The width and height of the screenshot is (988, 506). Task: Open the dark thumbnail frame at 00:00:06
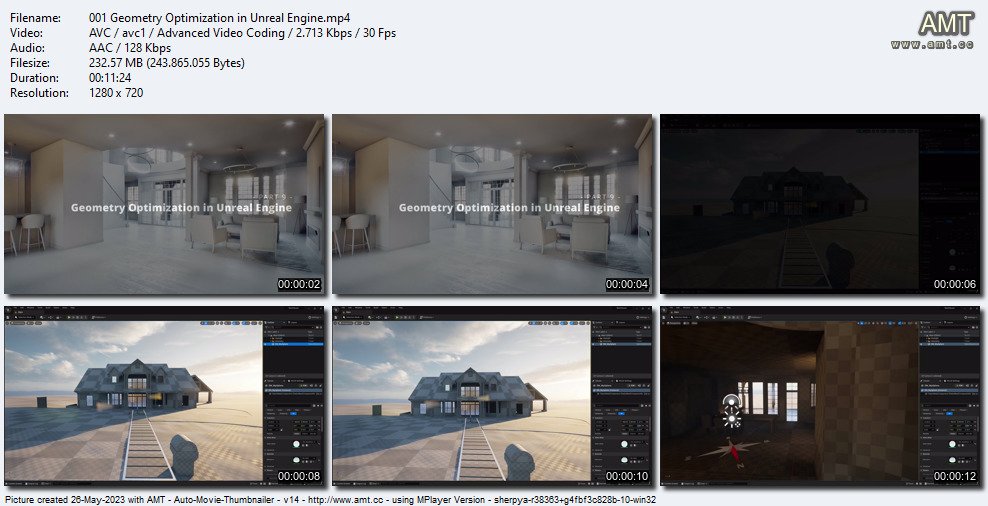pos(820,204)
